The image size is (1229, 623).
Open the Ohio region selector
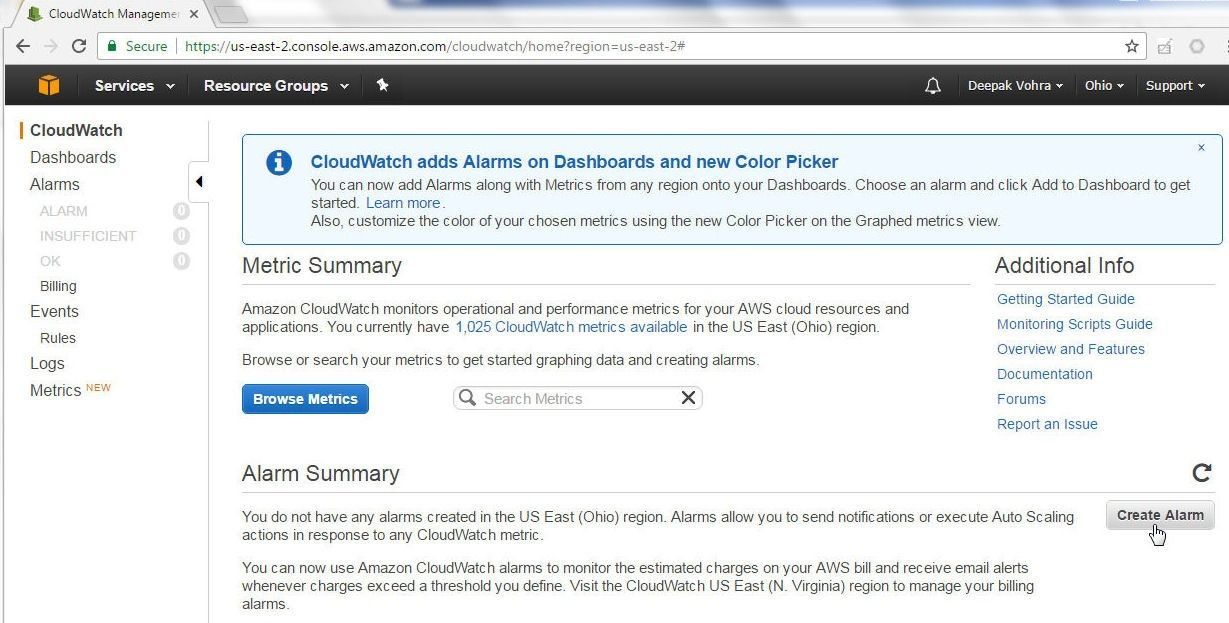coord(1104,86)
